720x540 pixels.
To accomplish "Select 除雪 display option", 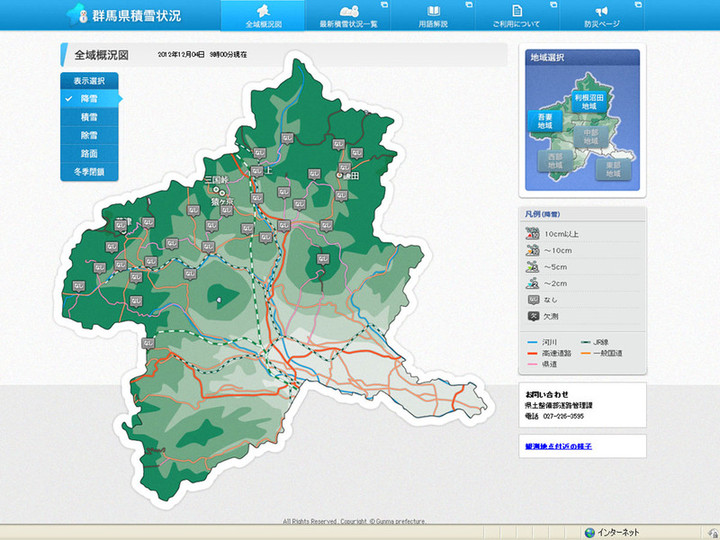I will click(x=90, y=135).
